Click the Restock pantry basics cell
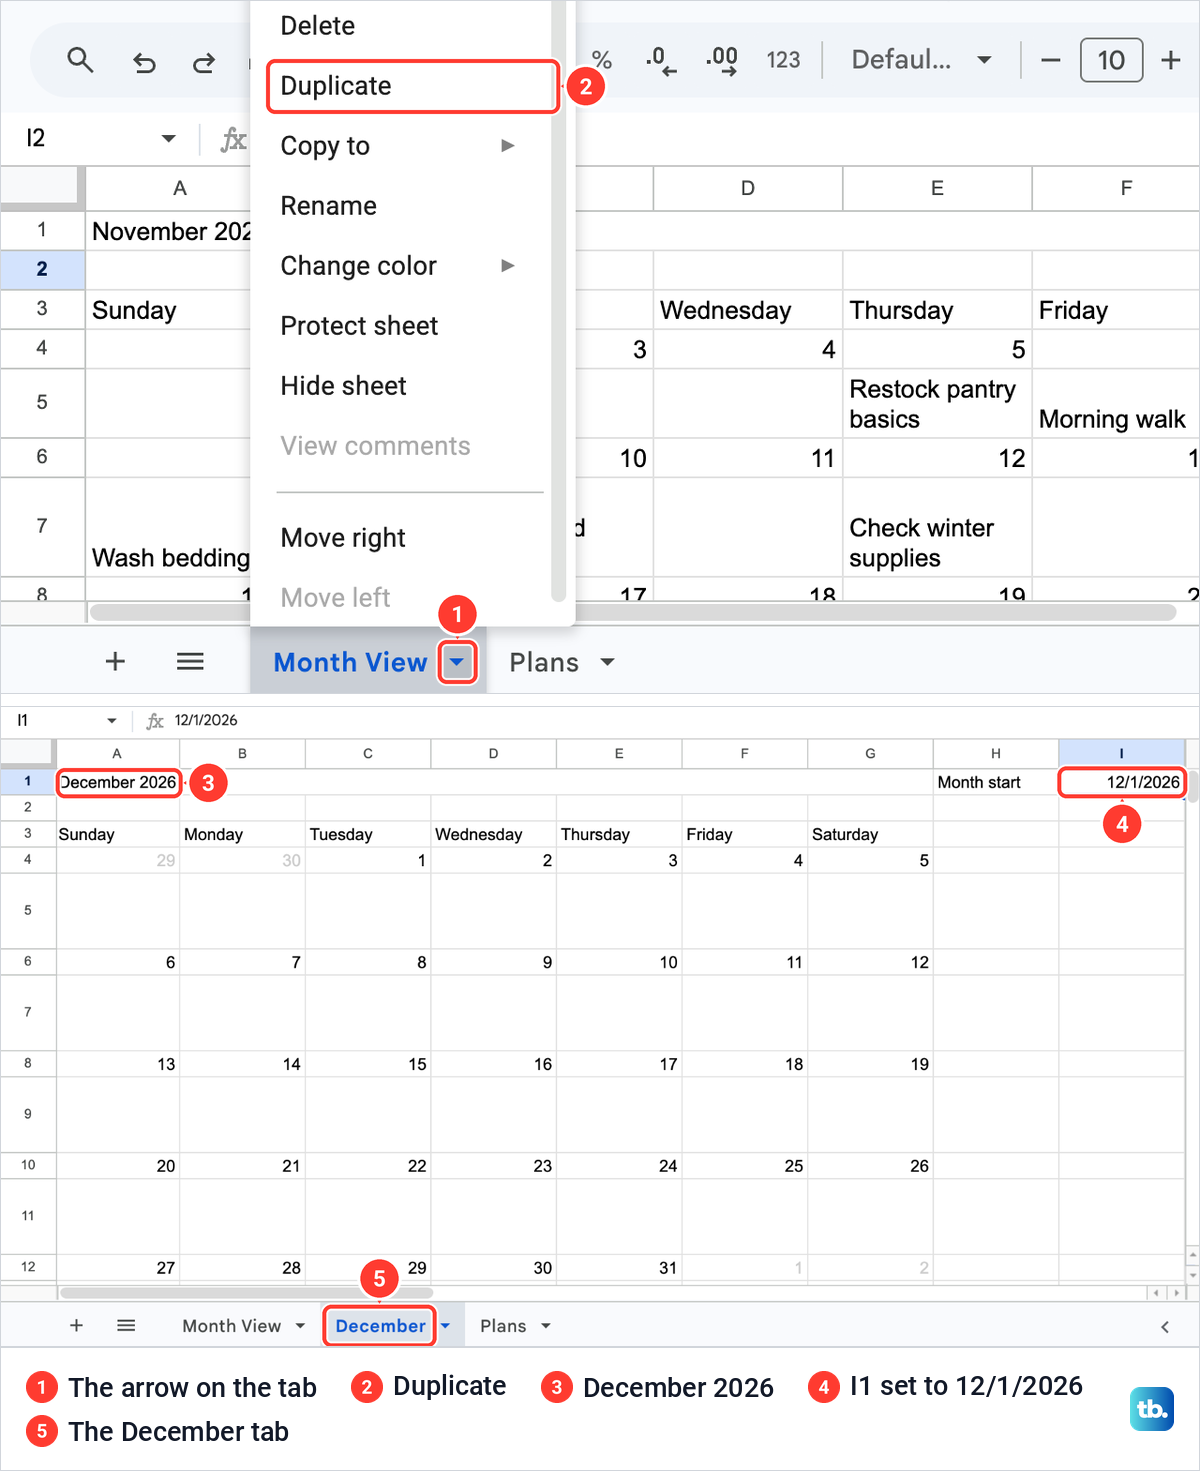The image size is (1200, 1471). click(937, 403)
